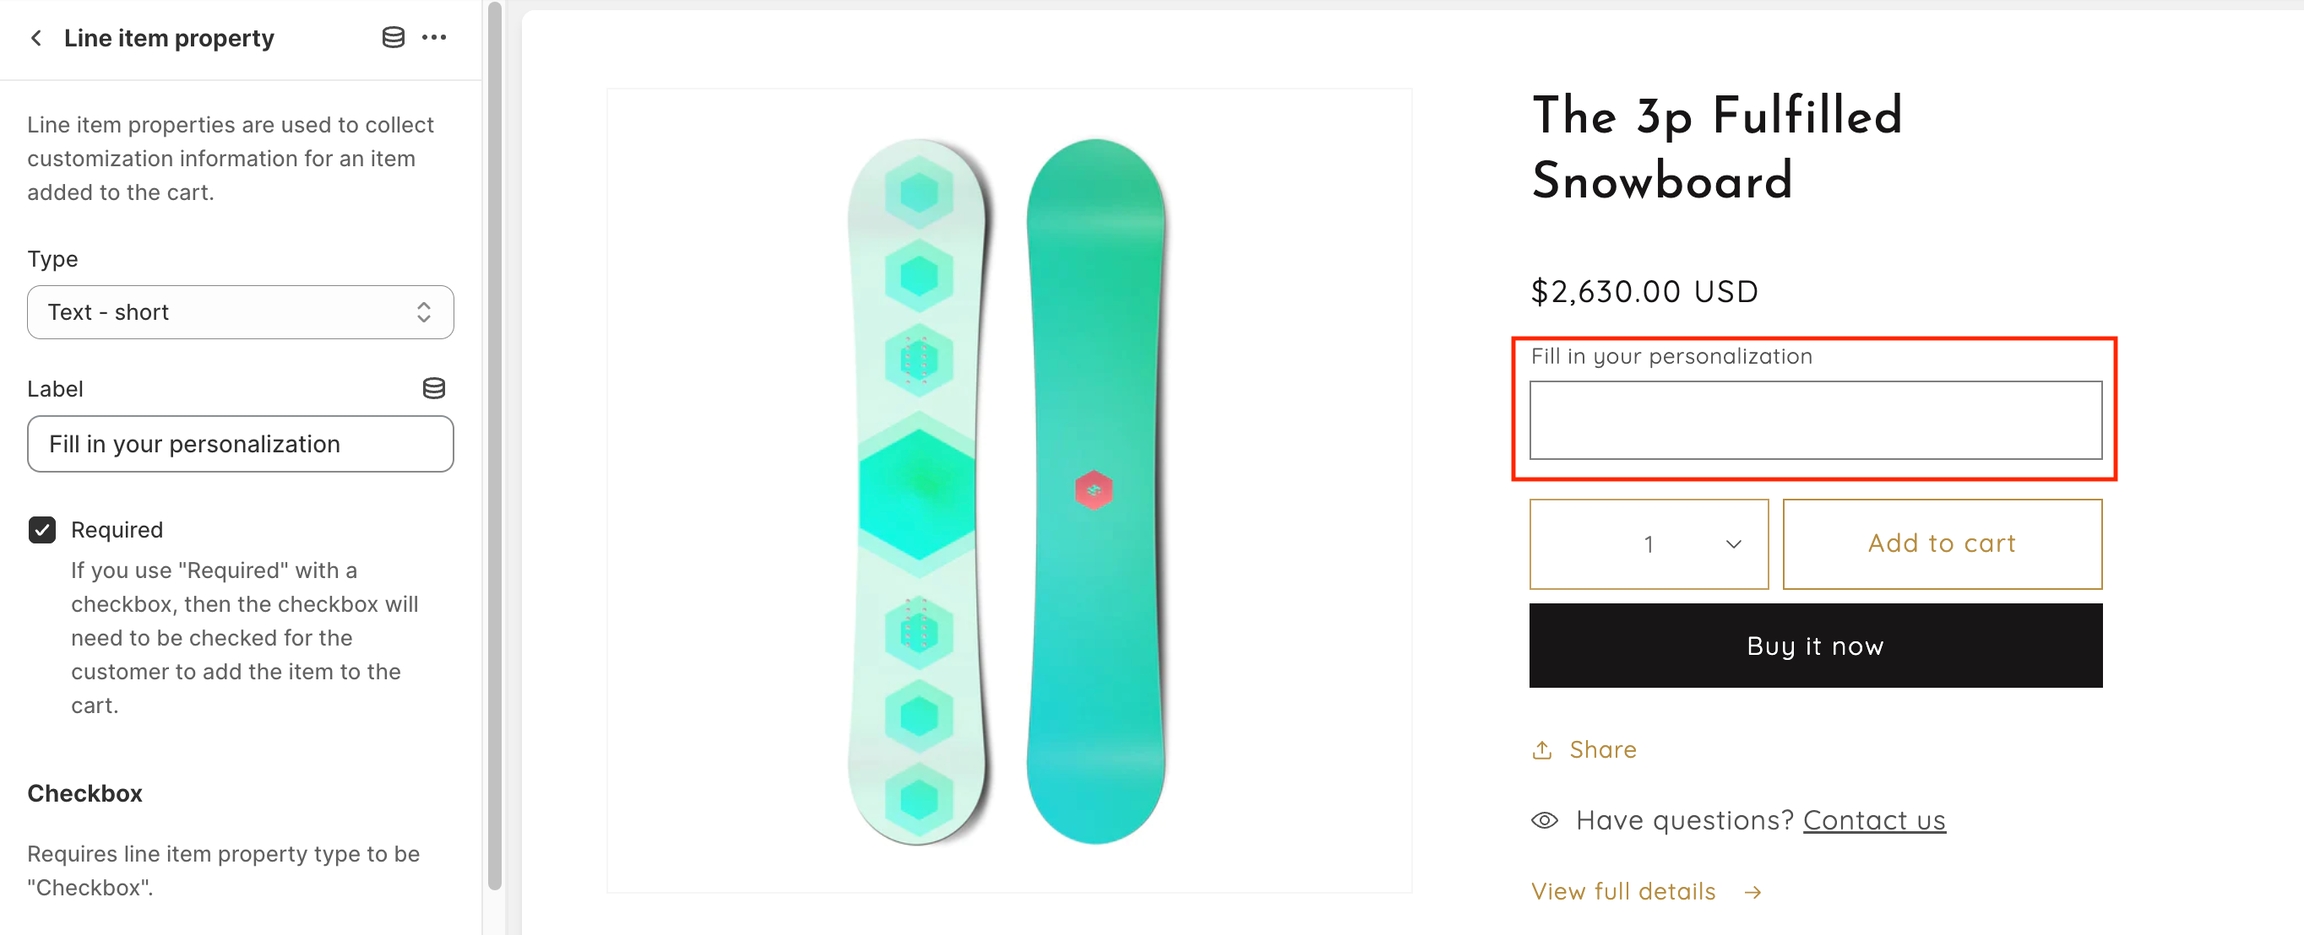Click the Label text field in sidebar

coord(240,444)
